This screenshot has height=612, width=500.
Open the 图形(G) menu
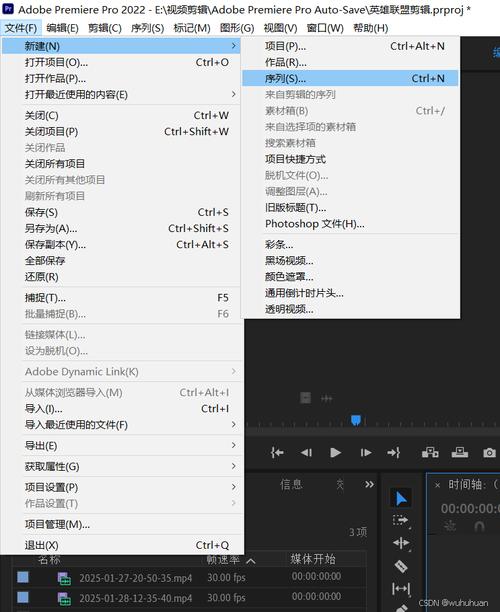pyautogui.click(x=237, y=28)
